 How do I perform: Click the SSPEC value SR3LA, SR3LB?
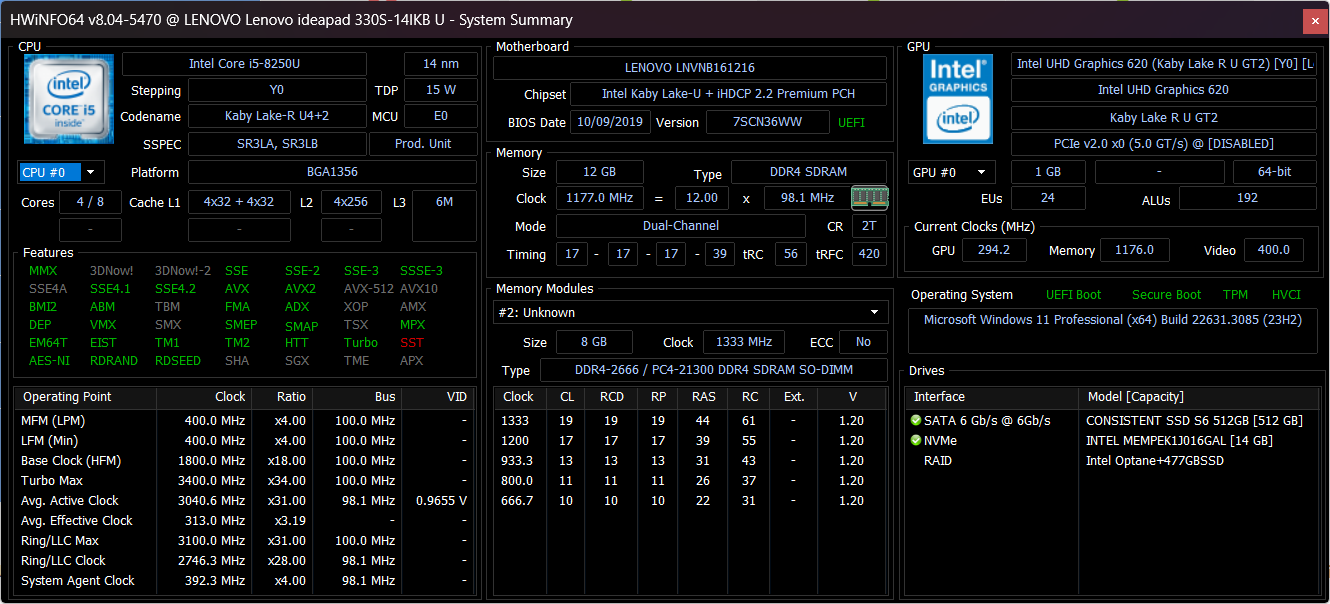[x=277, y=143]
